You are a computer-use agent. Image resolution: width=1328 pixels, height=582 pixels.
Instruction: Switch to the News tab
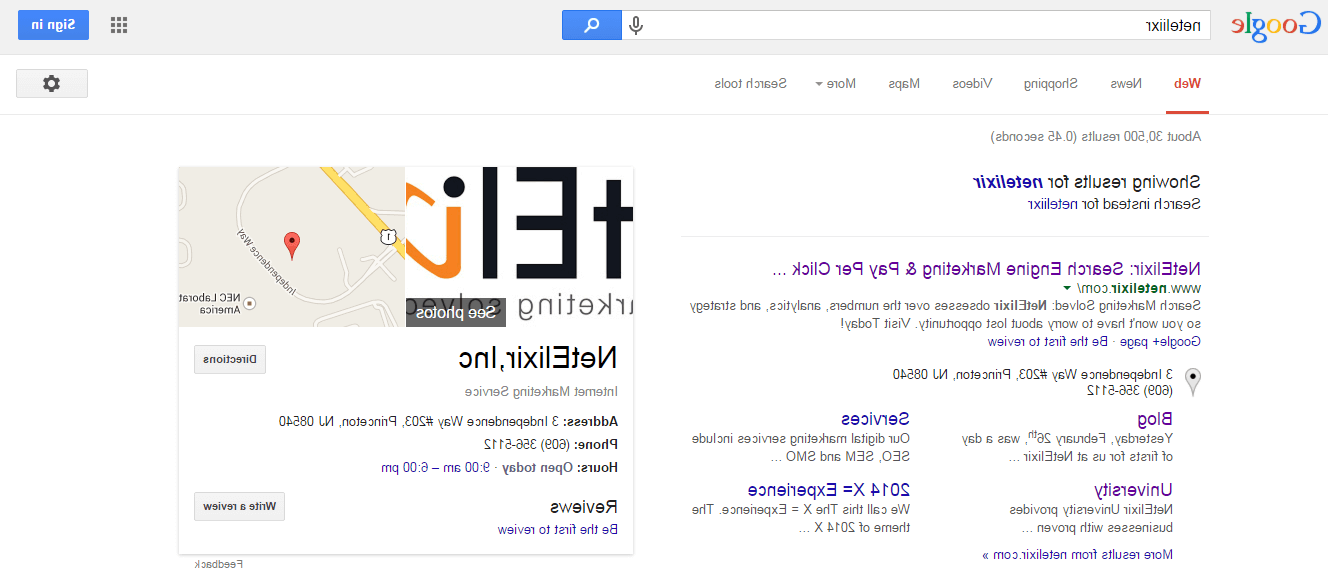point(1126,84)
